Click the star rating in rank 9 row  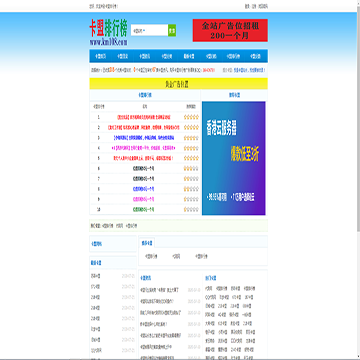191,199
